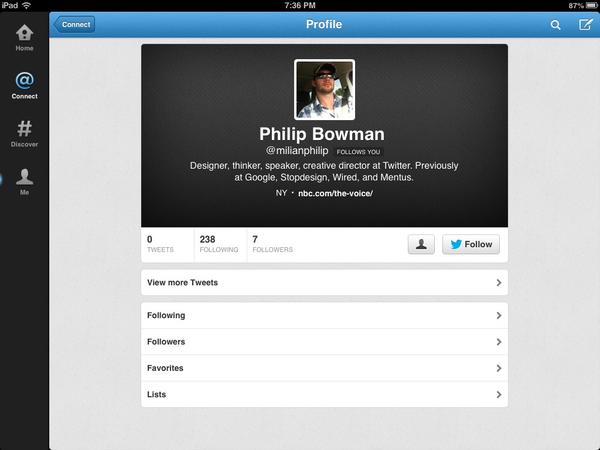The width and height of the screenshot is (600, 450).
Task: Open the nbc.com/the-voice/ link
Action: pyautogui.click(x=335, y=193)
